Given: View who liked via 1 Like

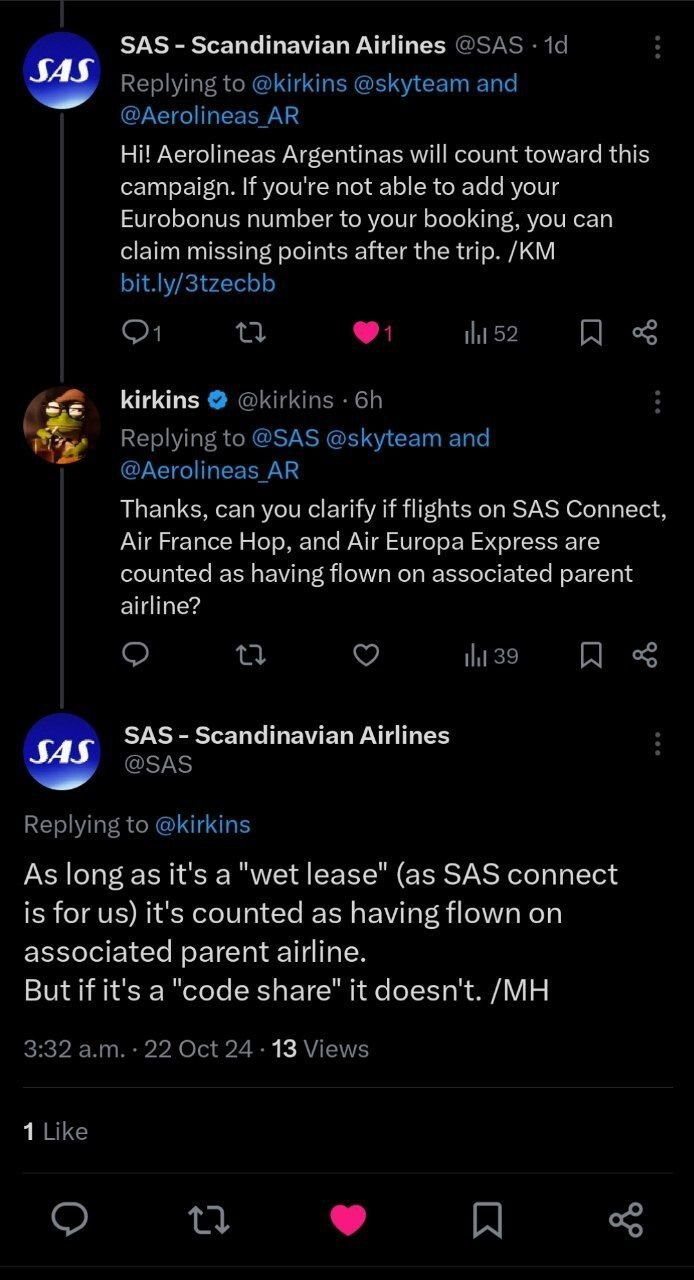Looking at the screenshot, I should pos(55,1131).
